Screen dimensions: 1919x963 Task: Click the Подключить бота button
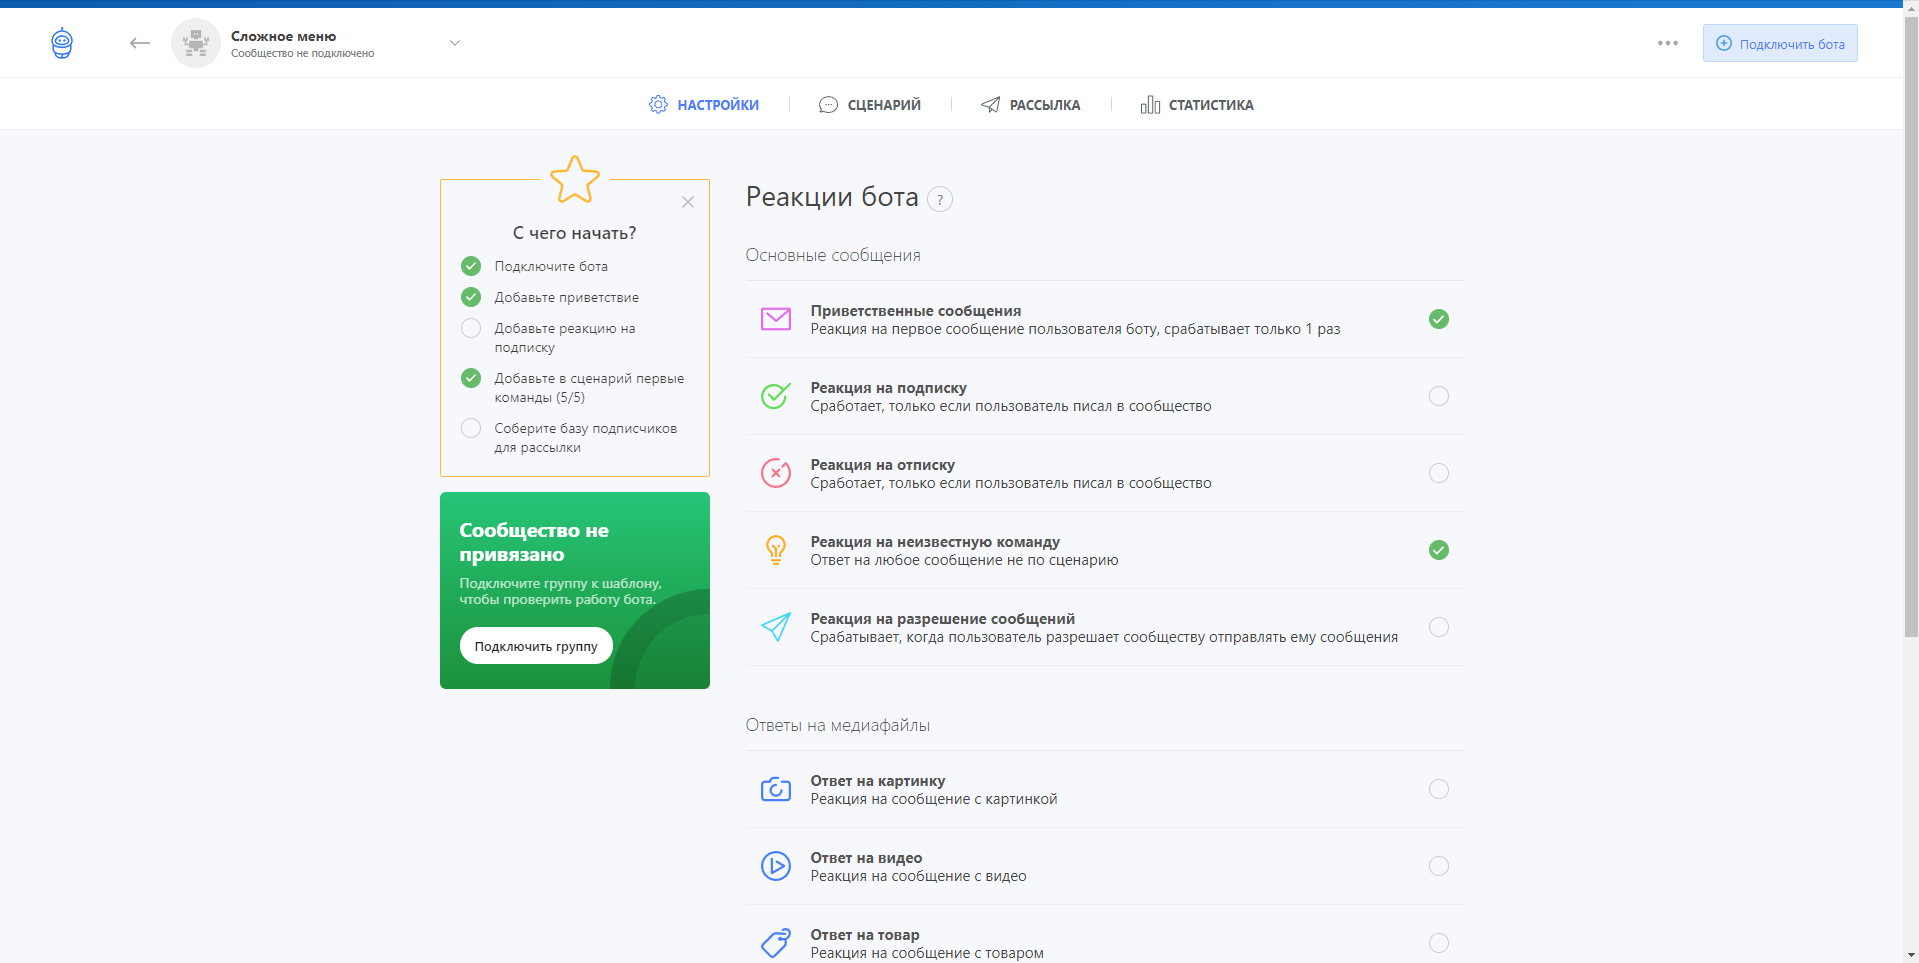coord(1780,43)
